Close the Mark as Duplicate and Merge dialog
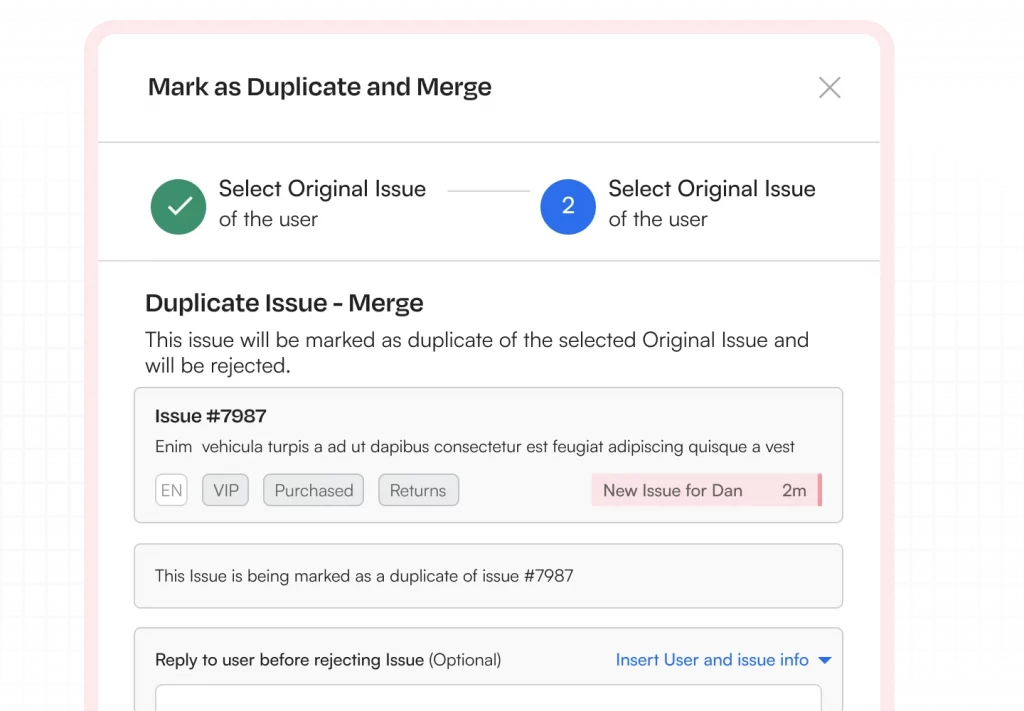Screen dimensions: 1024x711 (x=829, y=87)
